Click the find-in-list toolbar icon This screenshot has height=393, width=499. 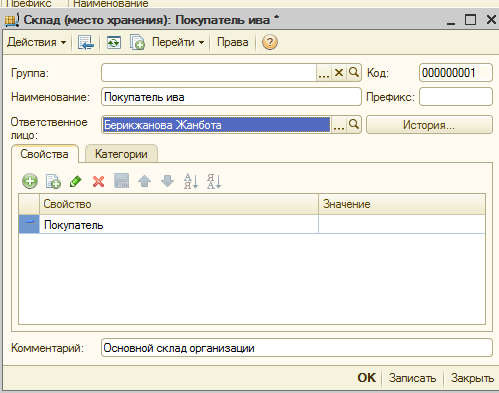coord(86,43)
